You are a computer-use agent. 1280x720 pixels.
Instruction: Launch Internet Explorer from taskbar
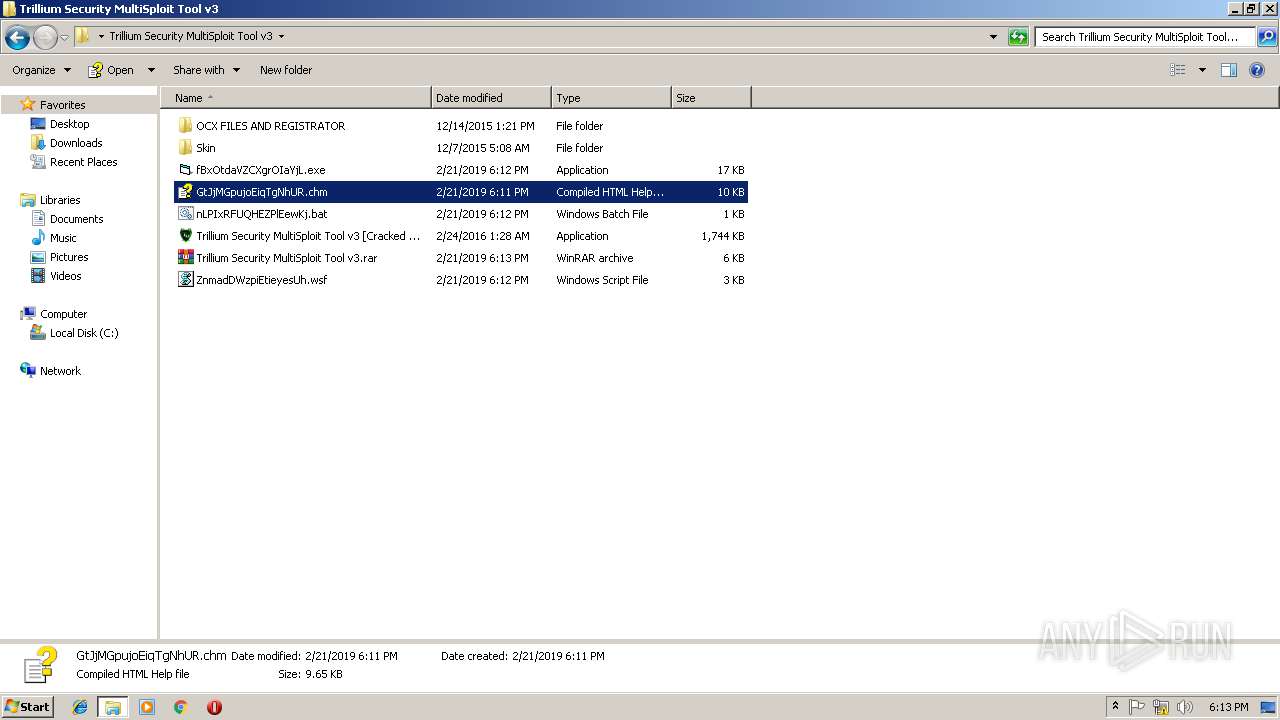coord(80,707)
